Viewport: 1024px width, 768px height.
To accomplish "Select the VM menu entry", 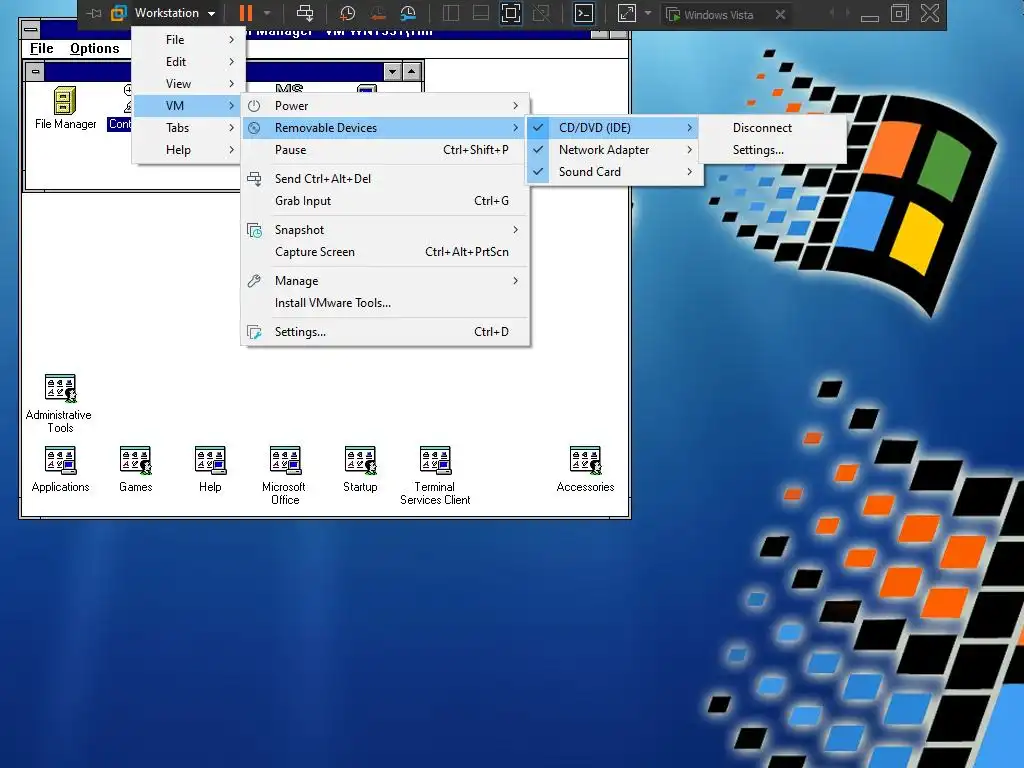I will (189, 106).
